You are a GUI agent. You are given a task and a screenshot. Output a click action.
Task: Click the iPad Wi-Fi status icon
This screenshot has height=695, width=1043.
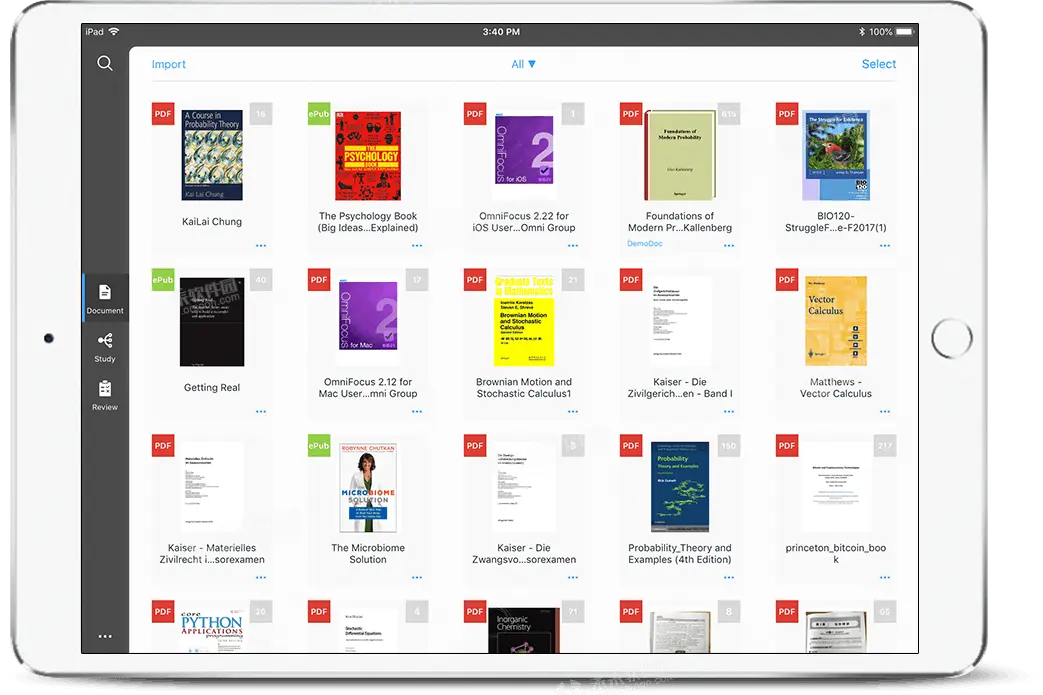pyautogui.click(x=114, y=32)
